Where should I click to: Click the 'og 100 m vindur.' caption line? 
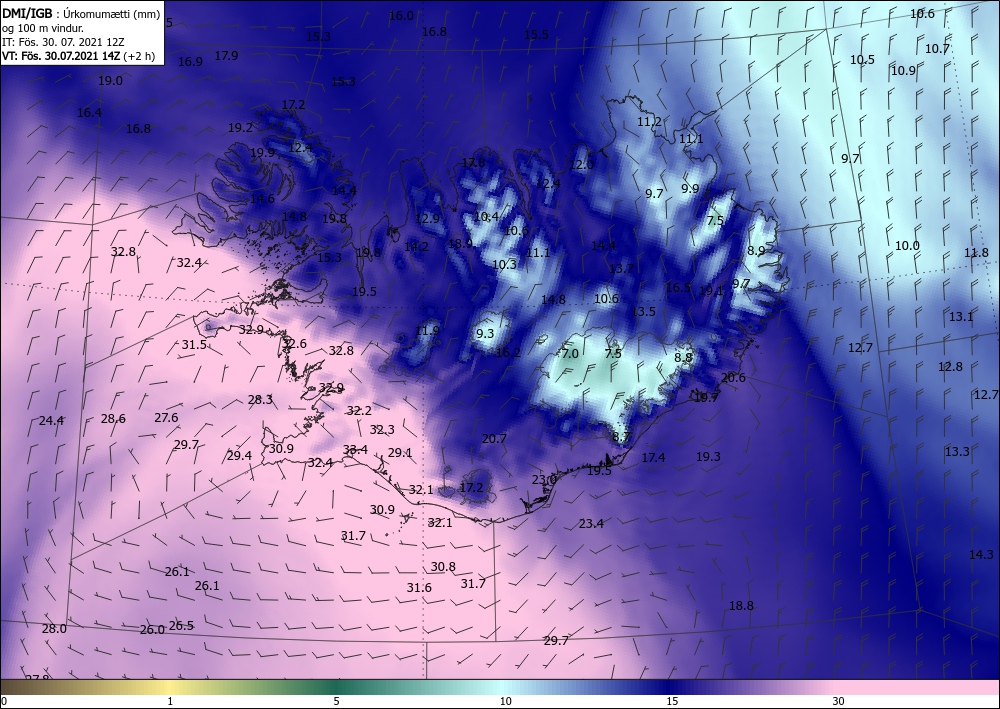click(x=43, y=27)
